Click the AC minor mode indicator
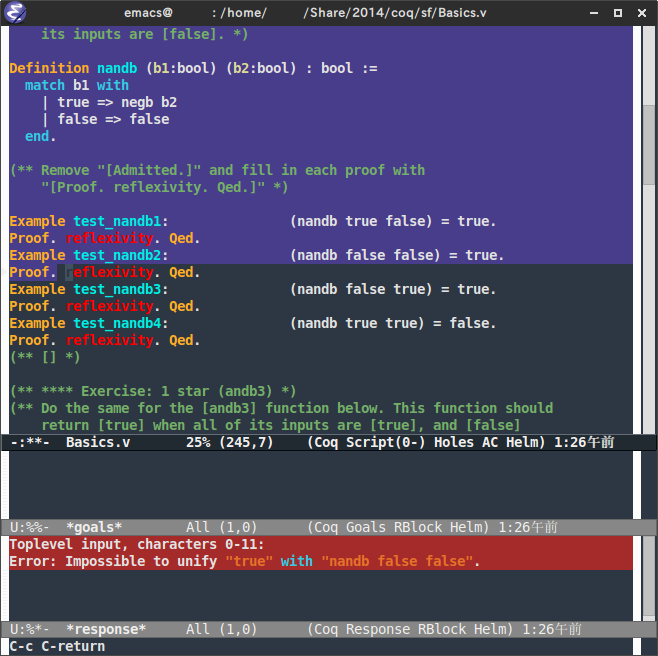This screenshot has width=658, height=656. point(490,442)
